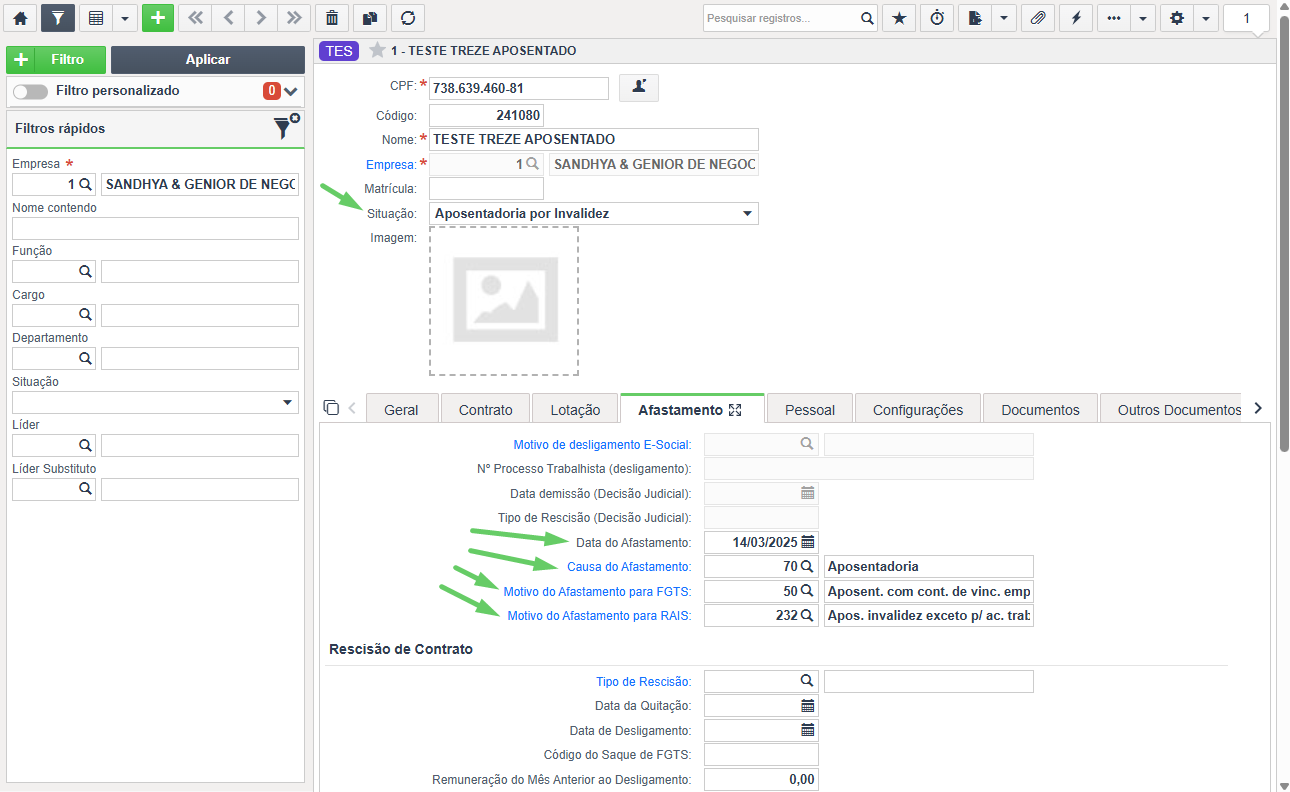
Task: Jump to the first record
Action: point(195,18)
